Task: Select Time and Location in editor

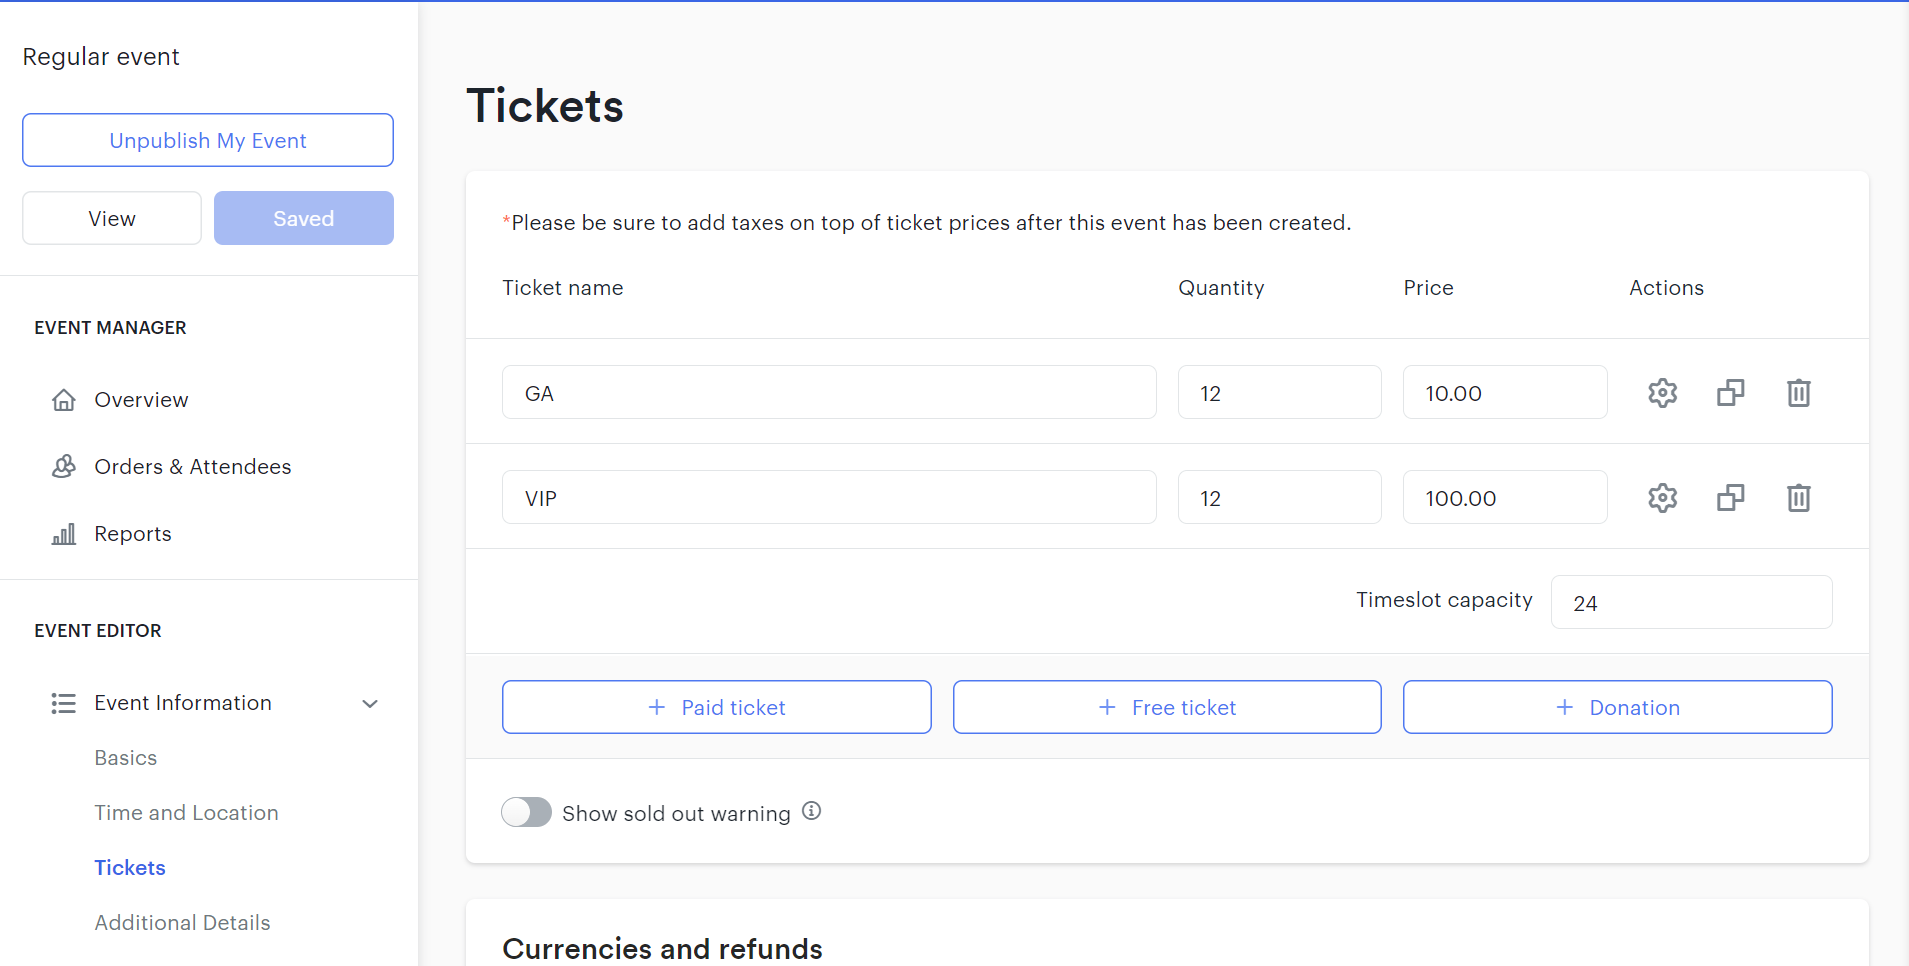Action: click(186, 813)
